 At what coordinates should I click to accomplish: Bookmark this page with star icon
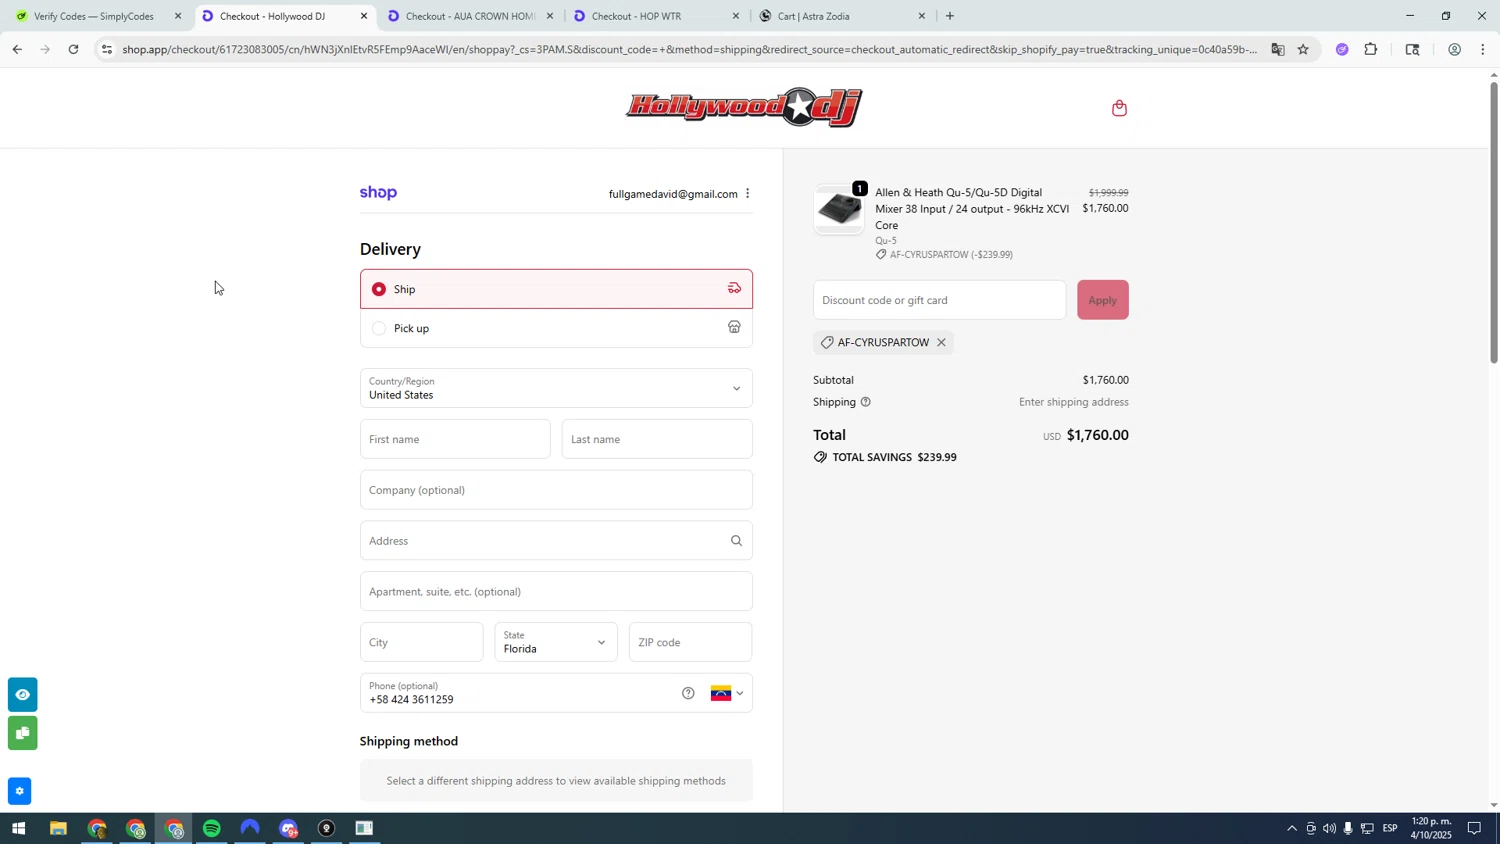pos(1303,49)
